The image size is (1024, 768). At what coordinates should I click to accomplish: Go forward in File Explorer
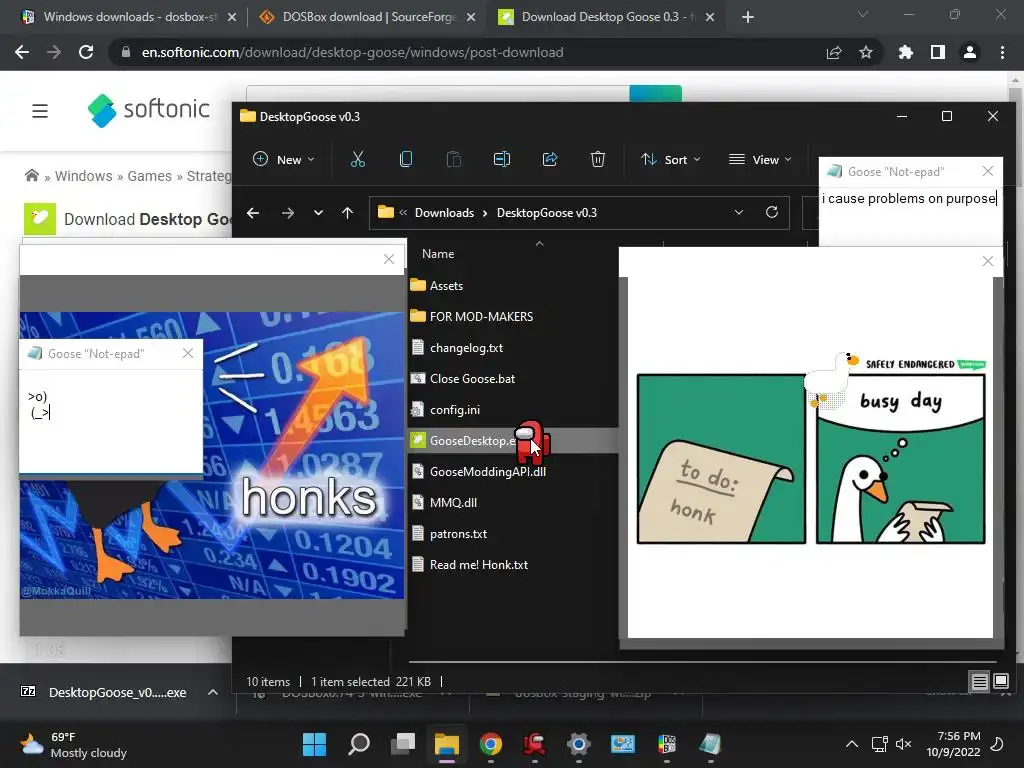point(287,213)
